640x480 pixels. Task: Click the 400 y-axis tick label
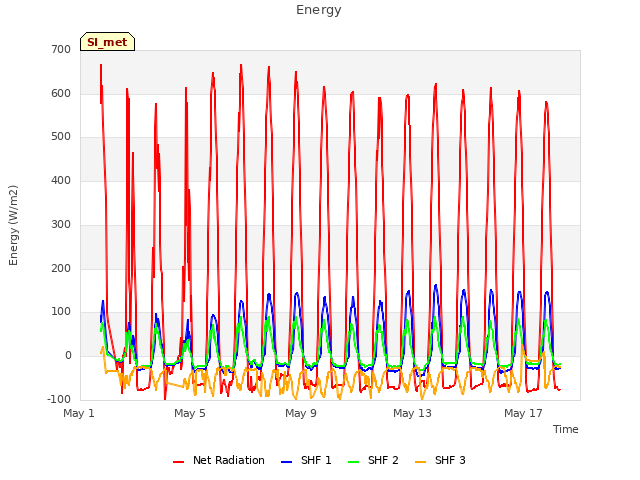tap(61, 180)
